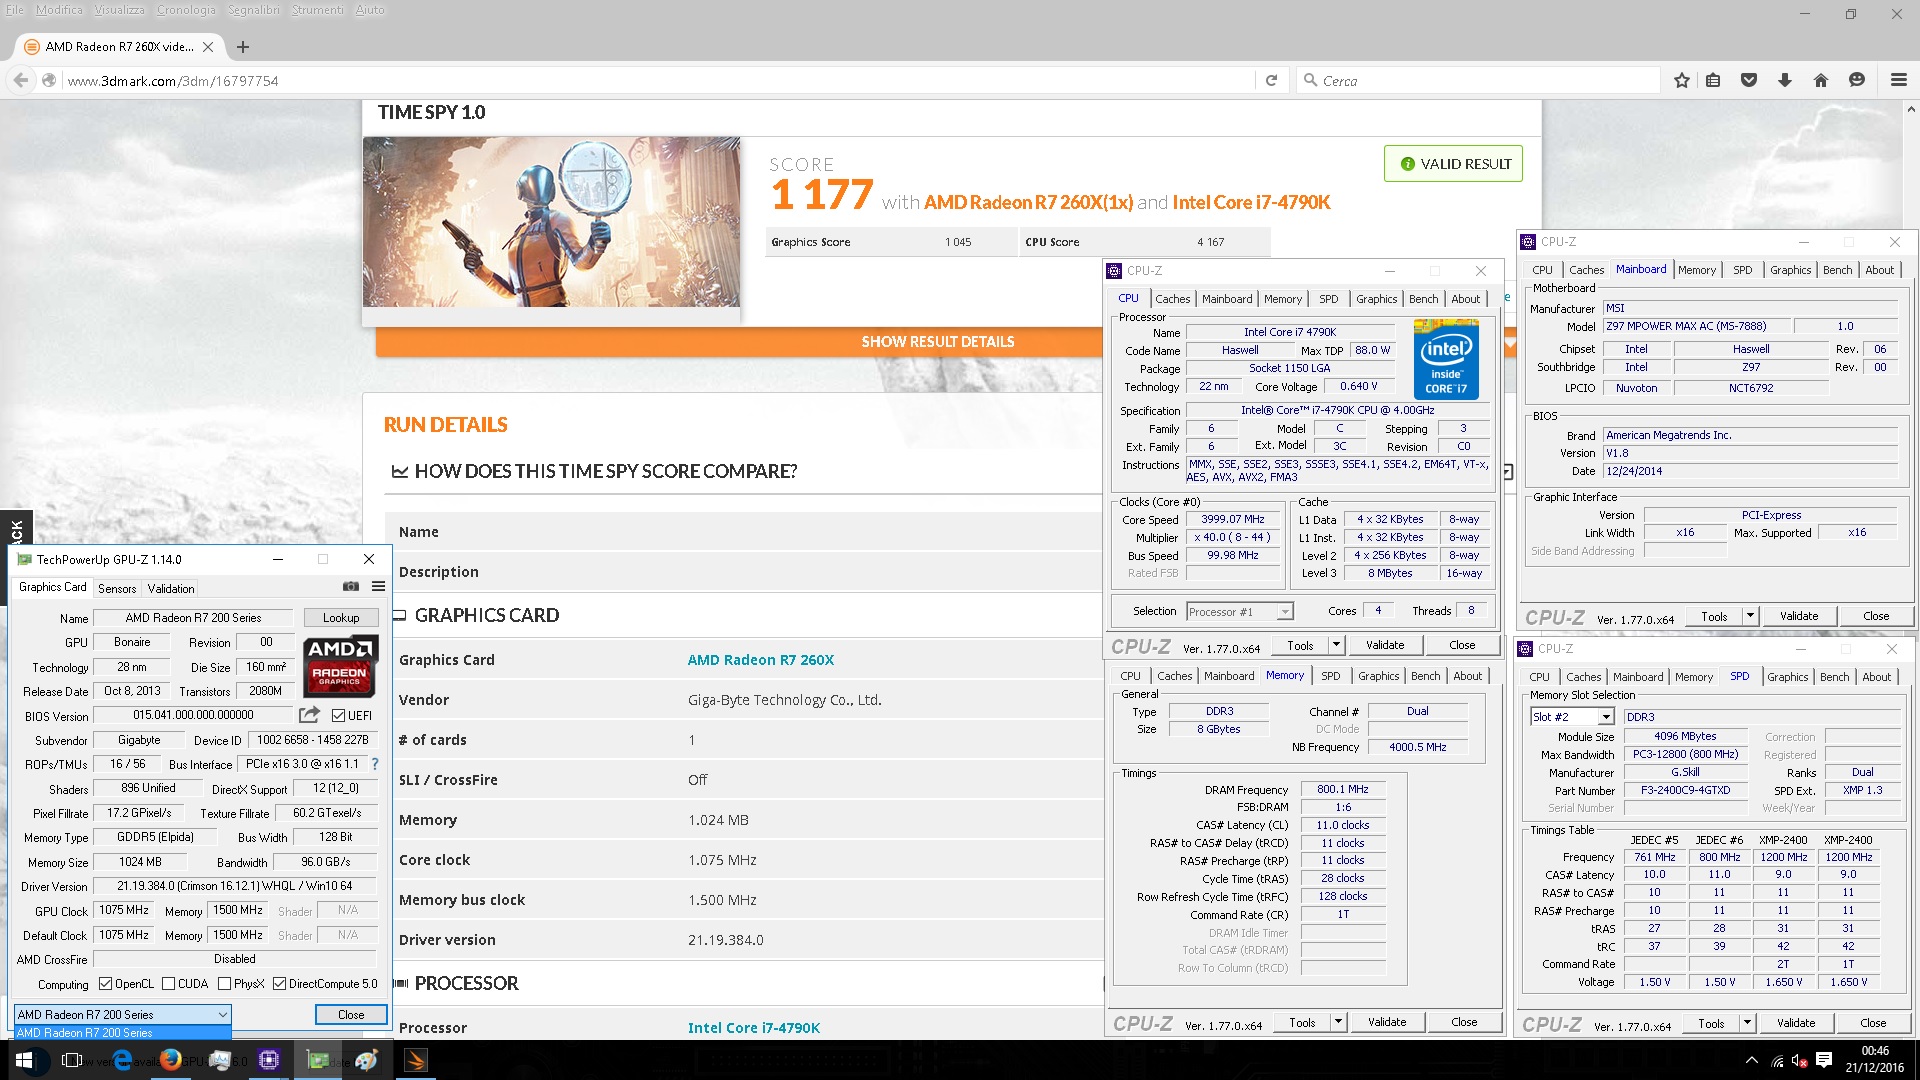
Task: Click Validate in the CPU-Z Mainboard window
Action: tap(1799, 616)
